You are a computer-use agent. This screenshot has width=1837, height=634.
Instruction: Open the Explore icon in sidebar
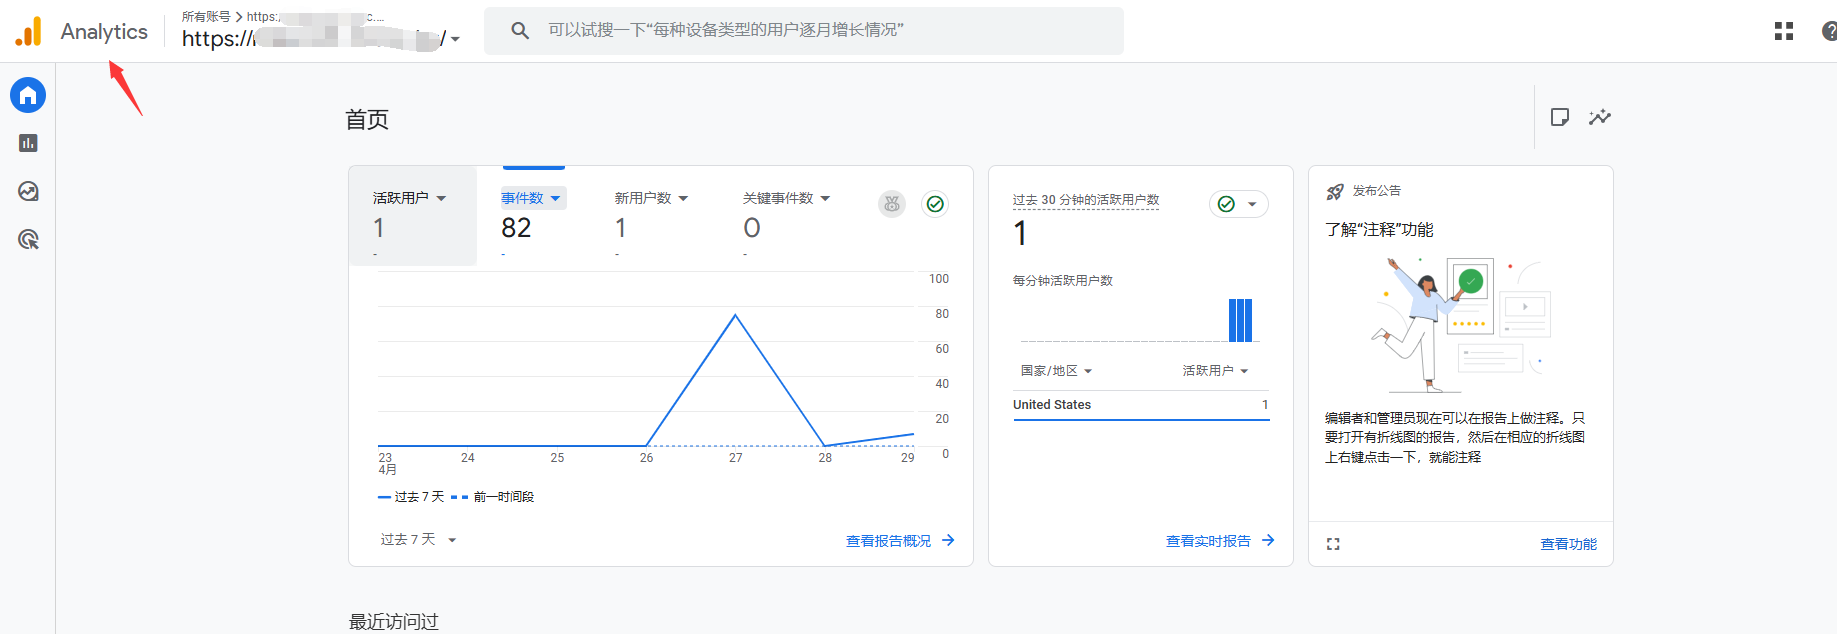(28, 191)
